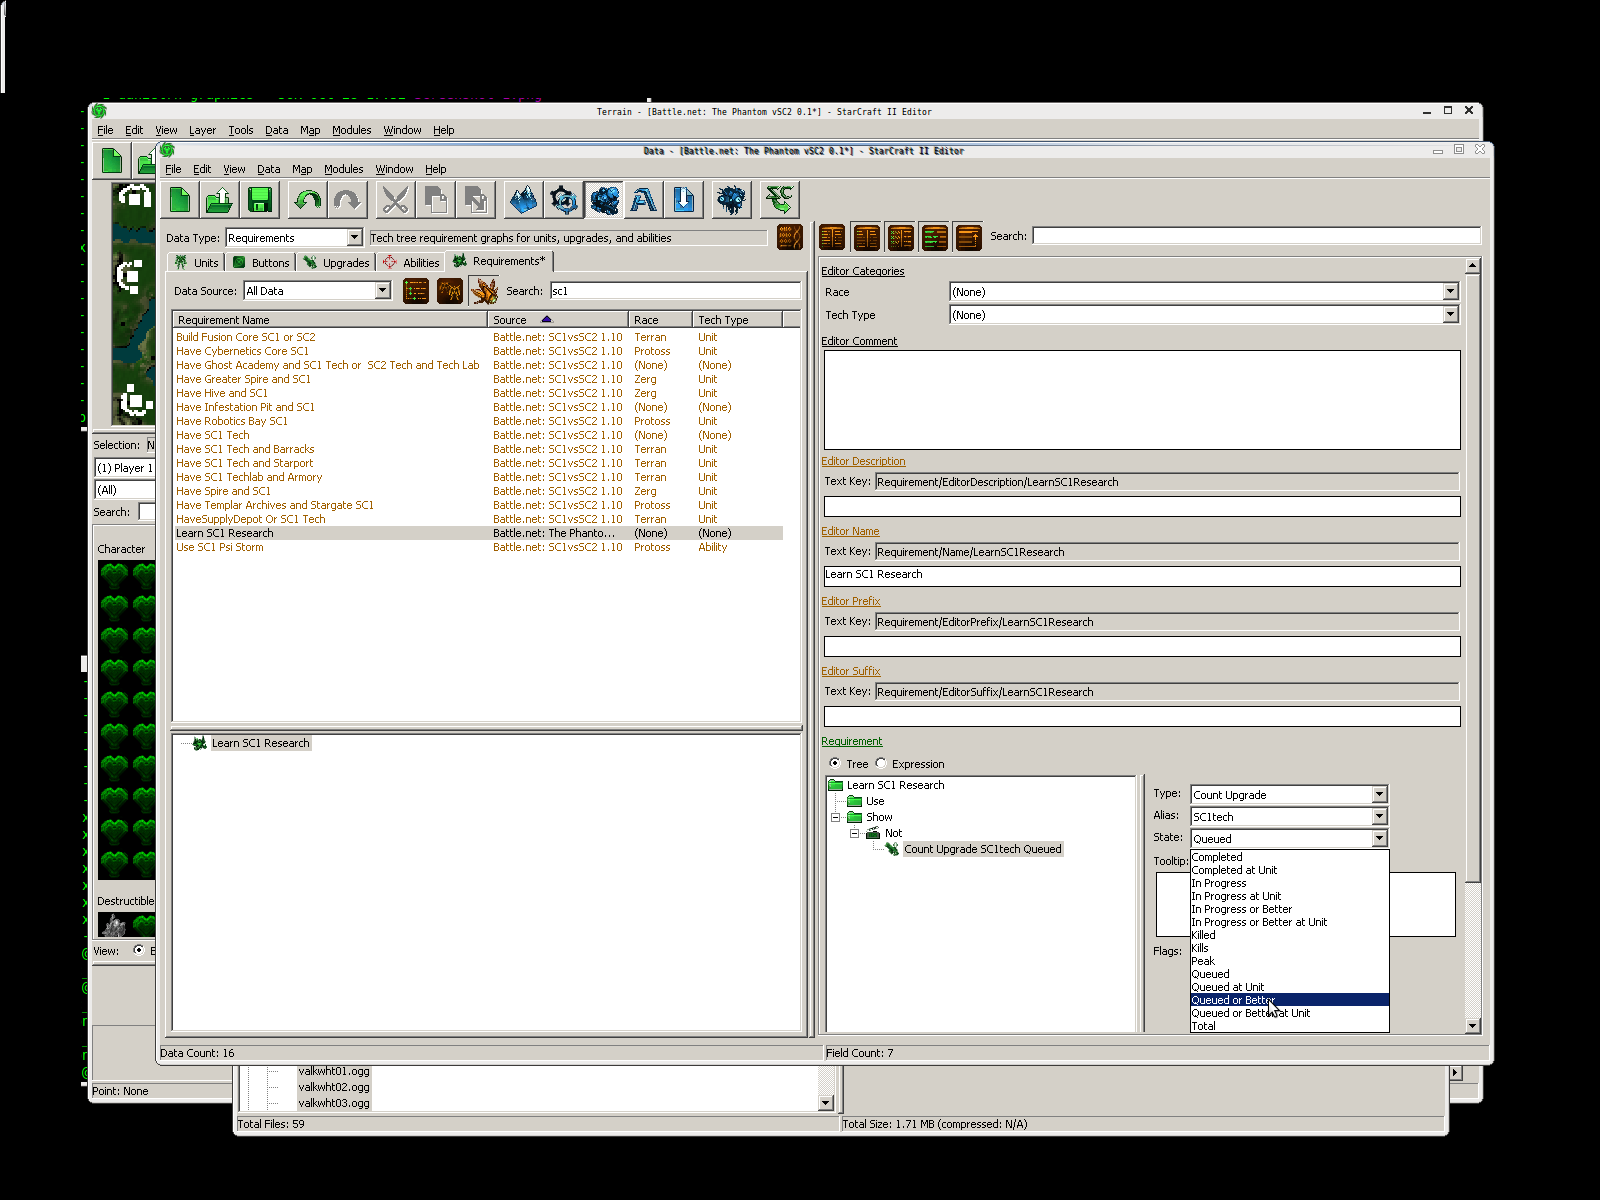1600x1200 pixels.
Task: Collapse the Show folder tree node
Action: tap(836, 817)
